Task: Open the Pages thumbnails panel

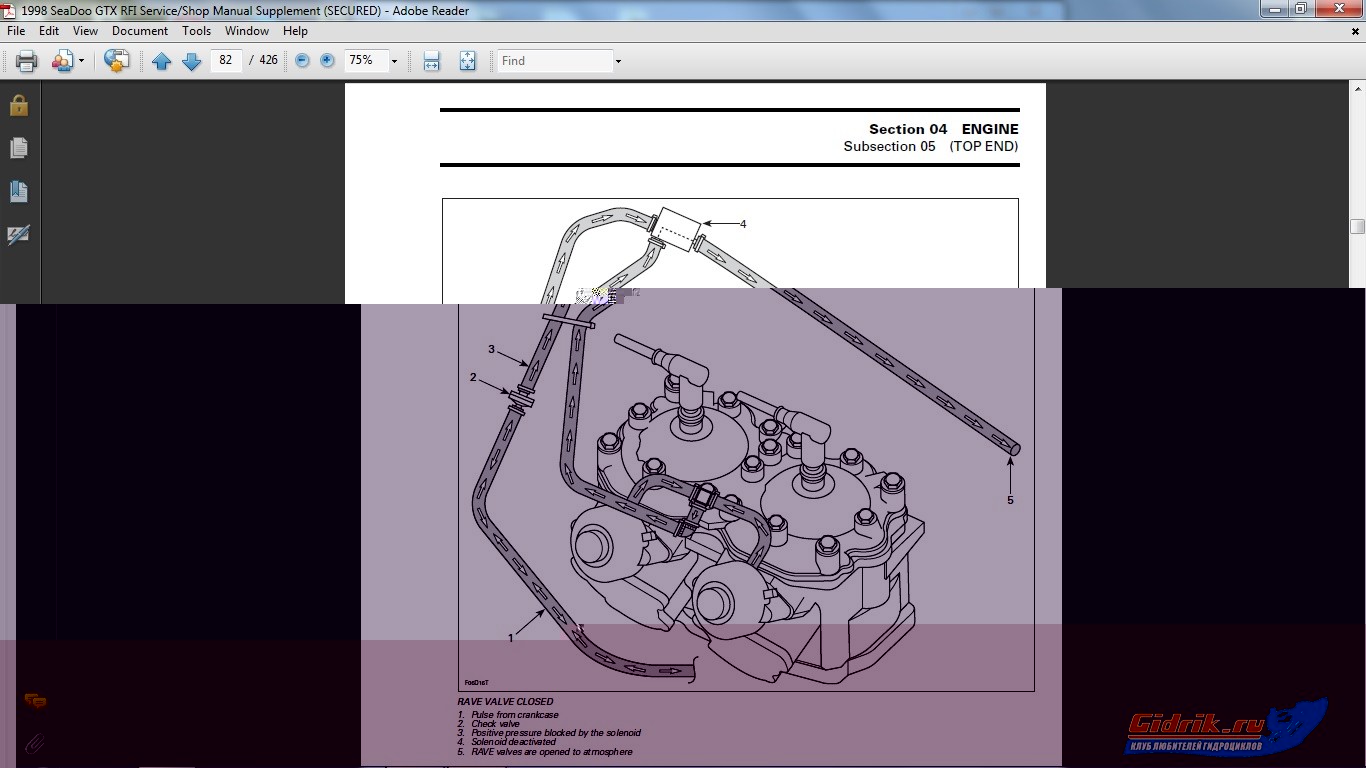Action: coord(19,148)
